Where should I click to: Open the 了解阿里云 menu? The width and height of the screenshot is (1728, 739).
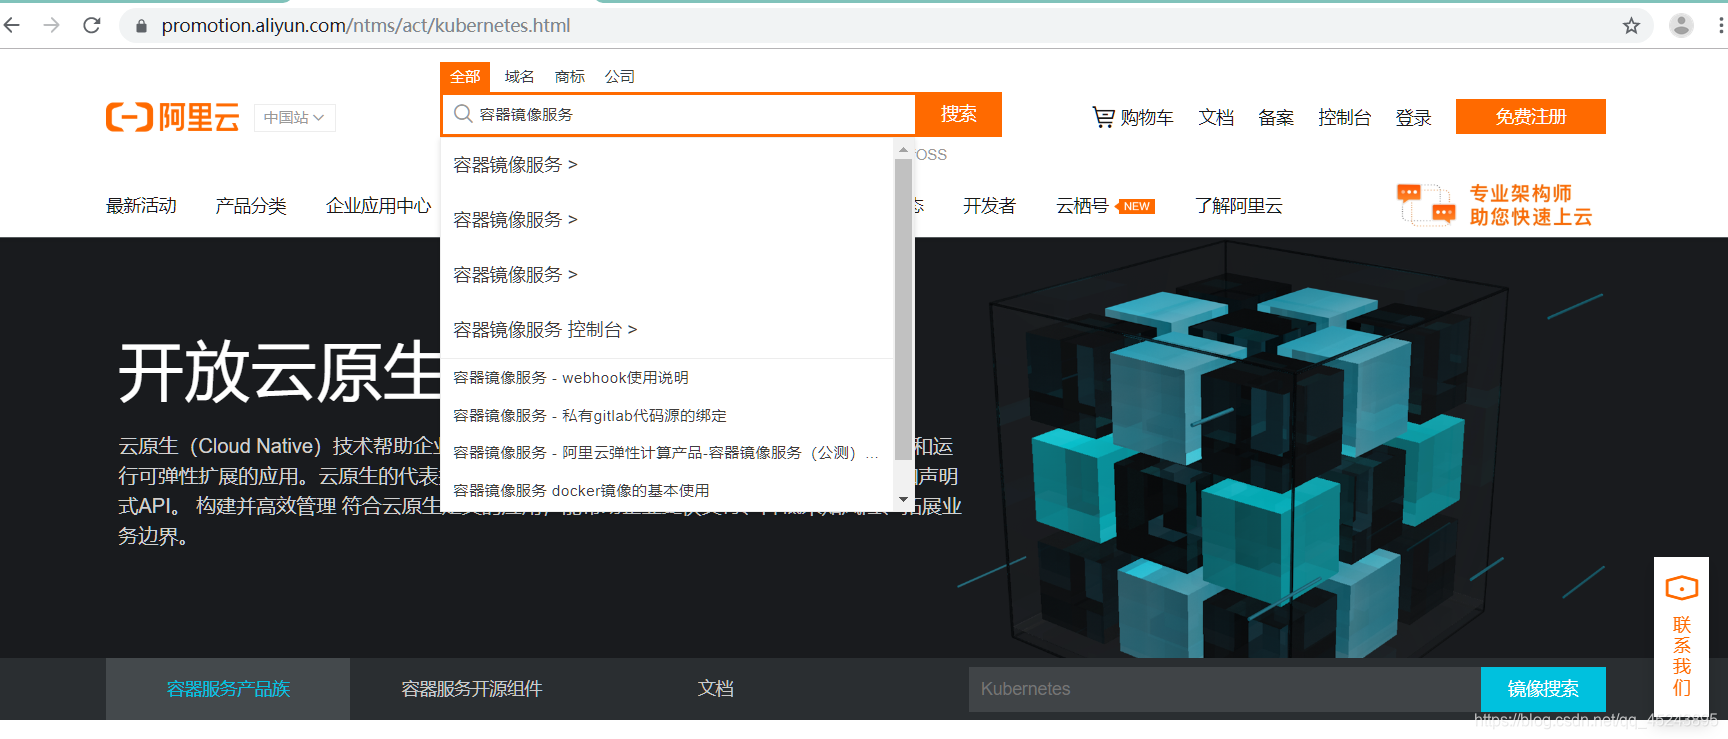[1238, 205]
